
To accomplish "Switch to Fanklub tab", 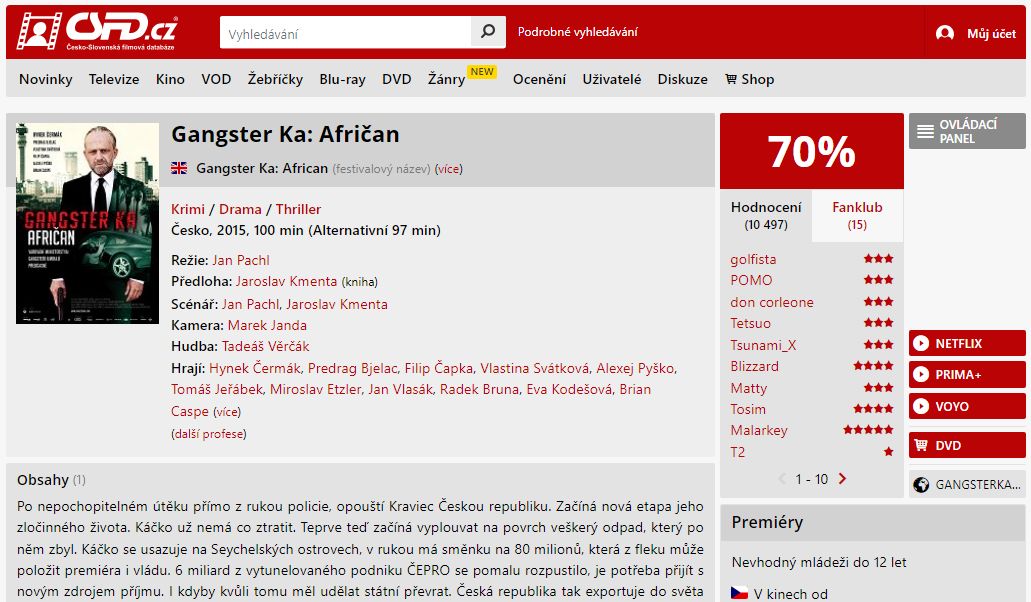I will (x=857, y=216).
